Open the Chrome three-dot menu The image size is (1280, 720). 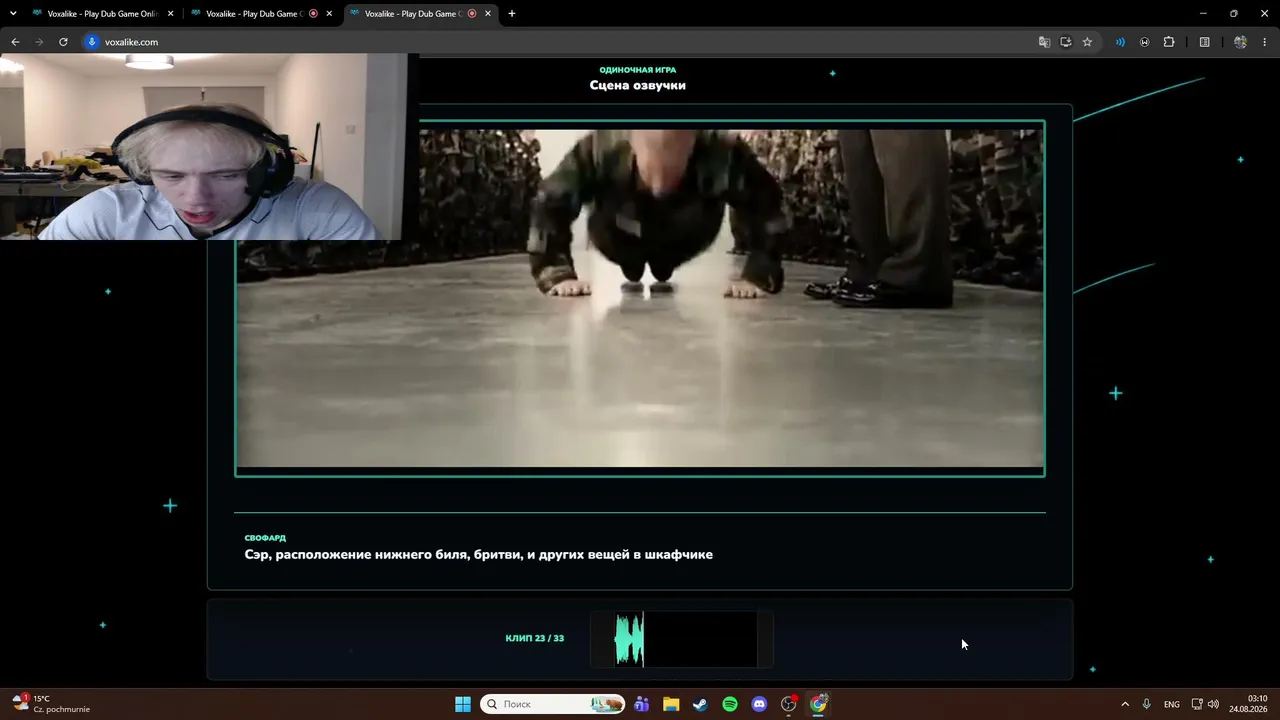1265,42
